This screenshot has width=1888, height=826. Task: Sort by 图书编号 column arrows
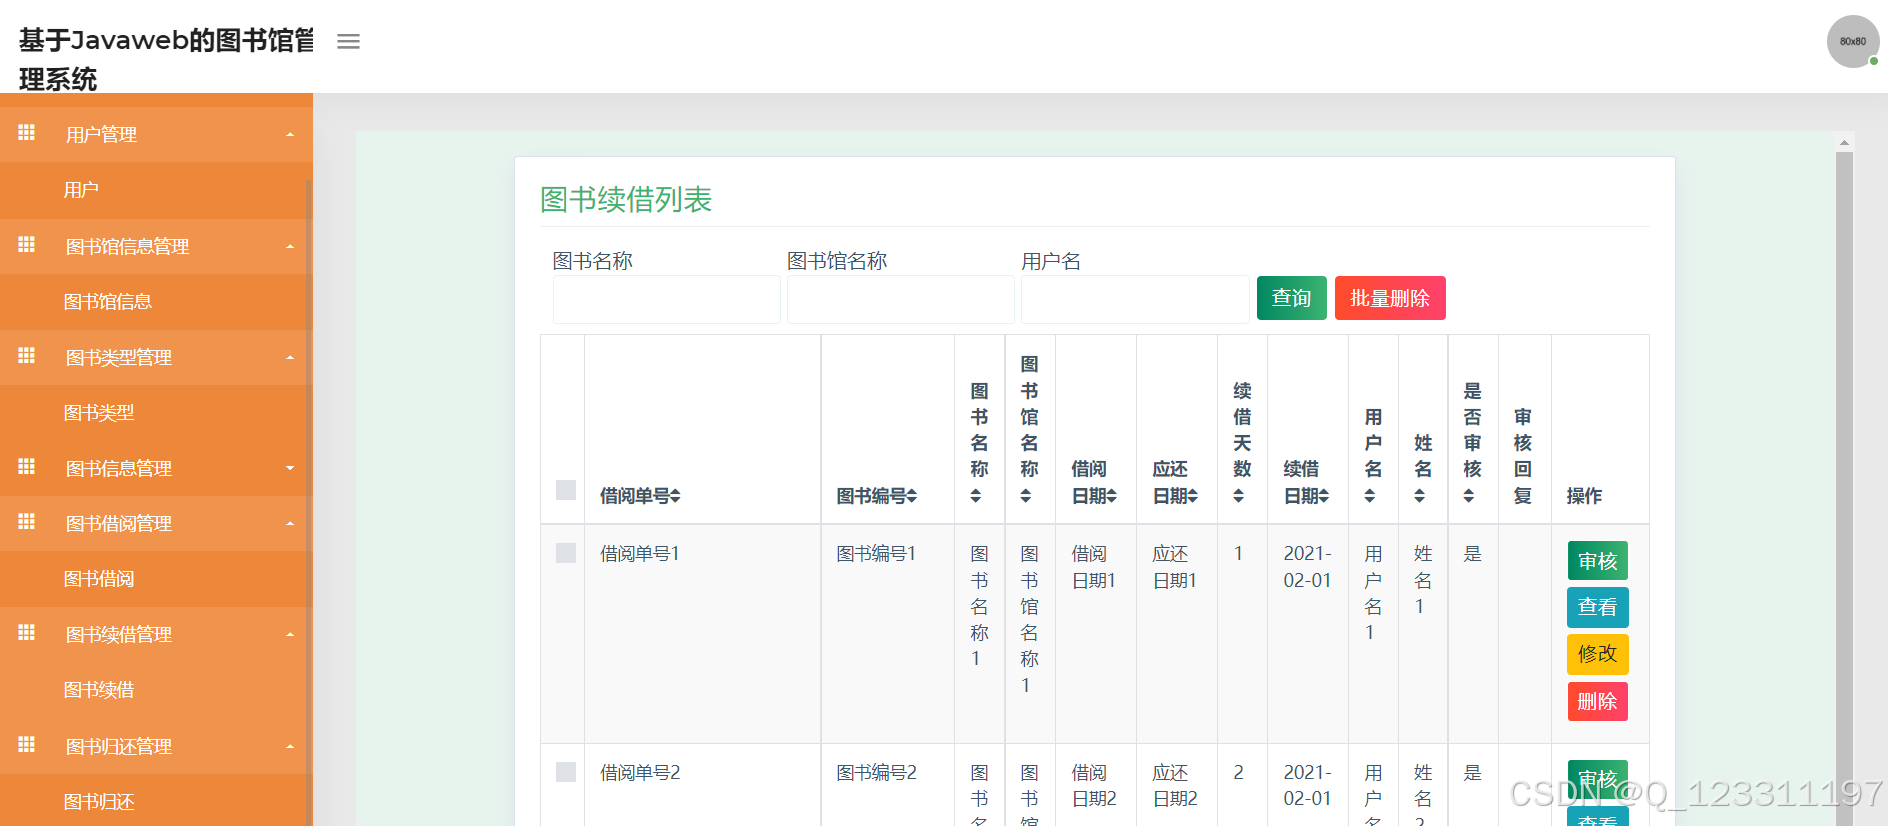click(x=912, y=496)
